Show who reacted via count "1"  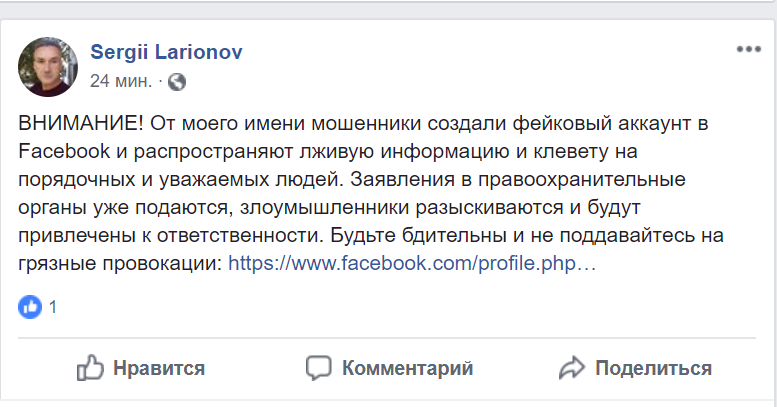(x=53, y=308)
